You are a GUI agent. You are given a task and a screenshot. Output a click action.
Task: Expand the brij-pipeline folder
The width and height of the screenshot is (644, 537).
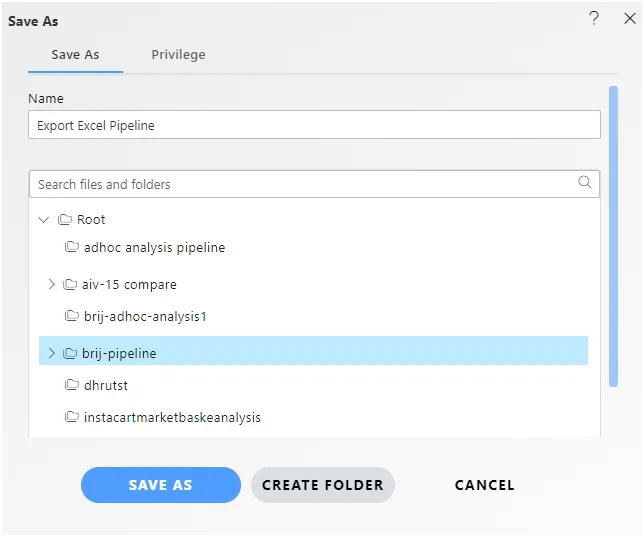click(x=51, y=353)
